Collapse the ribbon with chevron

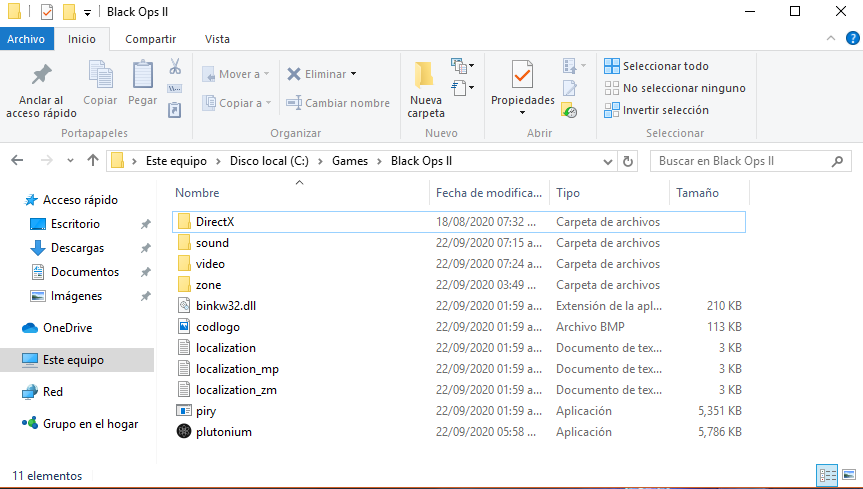click(831, 39)
